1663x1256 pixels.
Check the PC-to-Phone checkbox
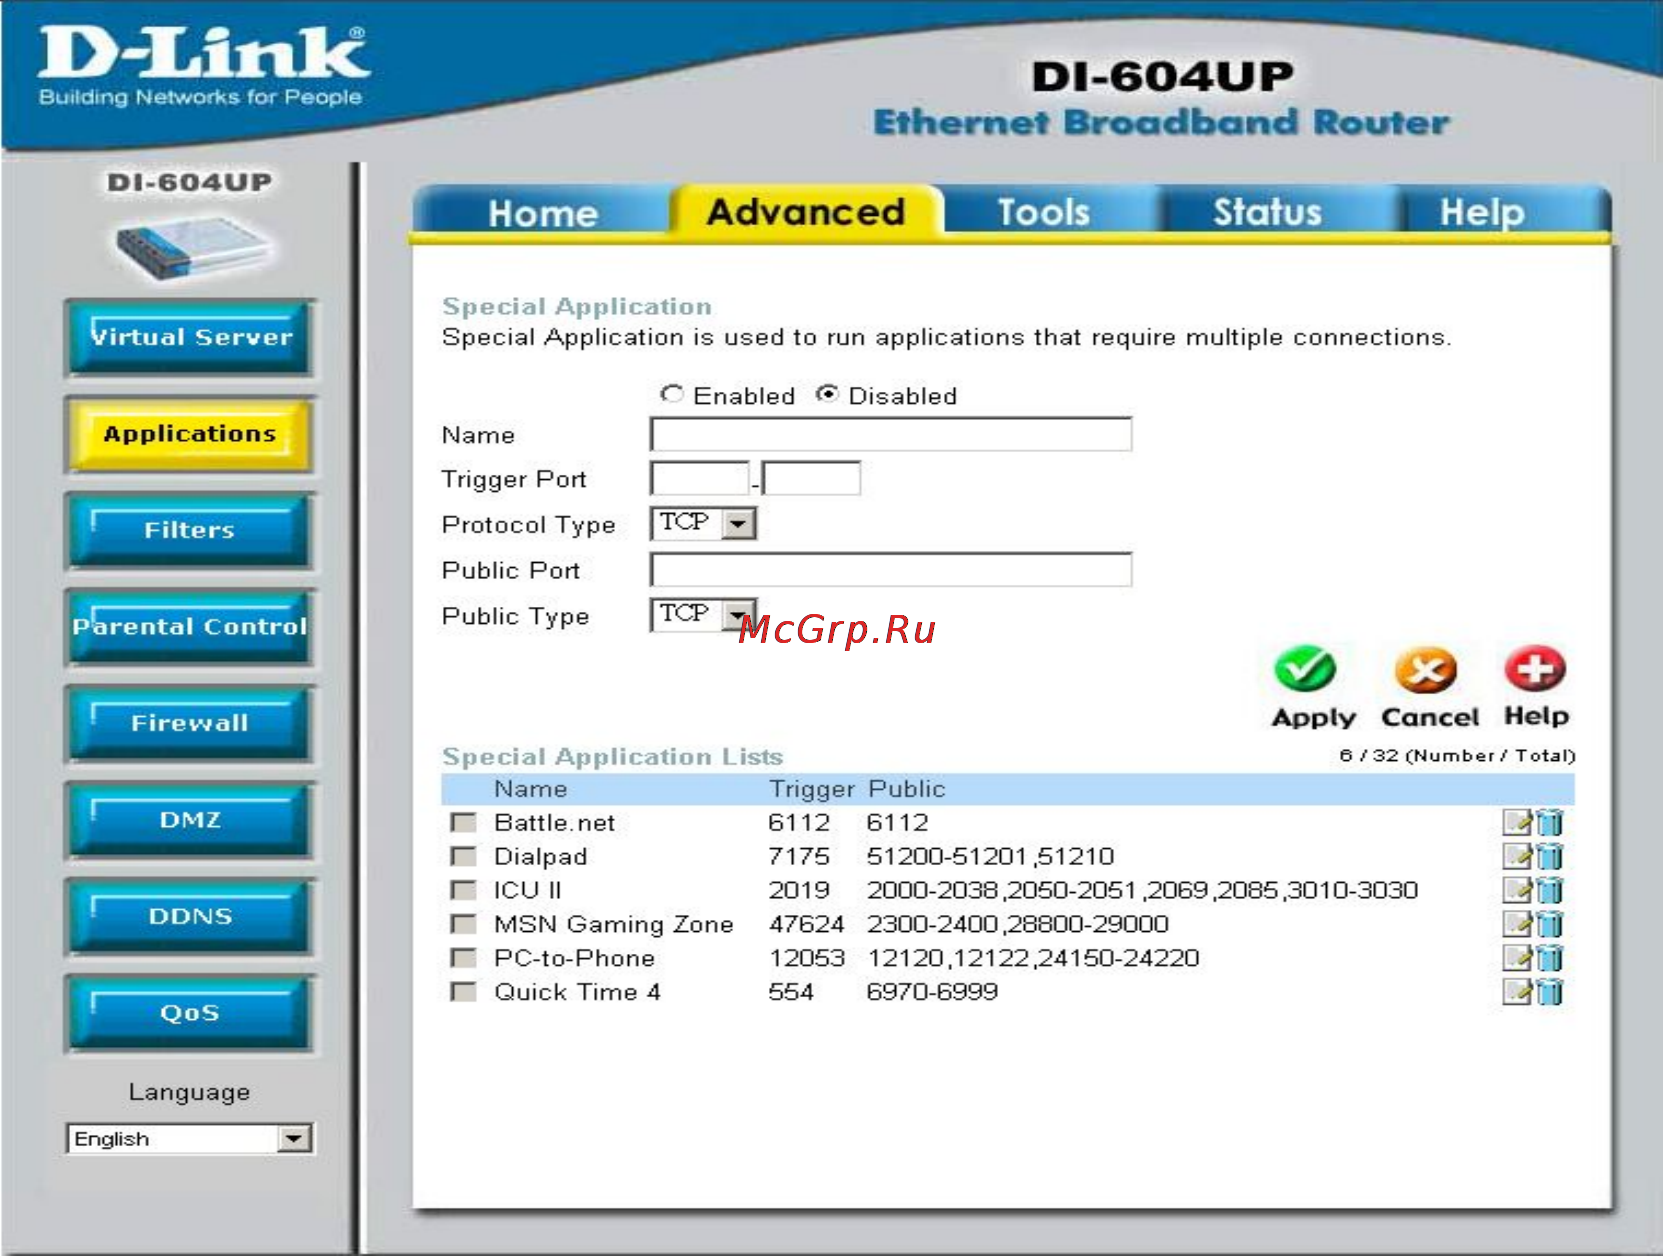coord(463,959)
